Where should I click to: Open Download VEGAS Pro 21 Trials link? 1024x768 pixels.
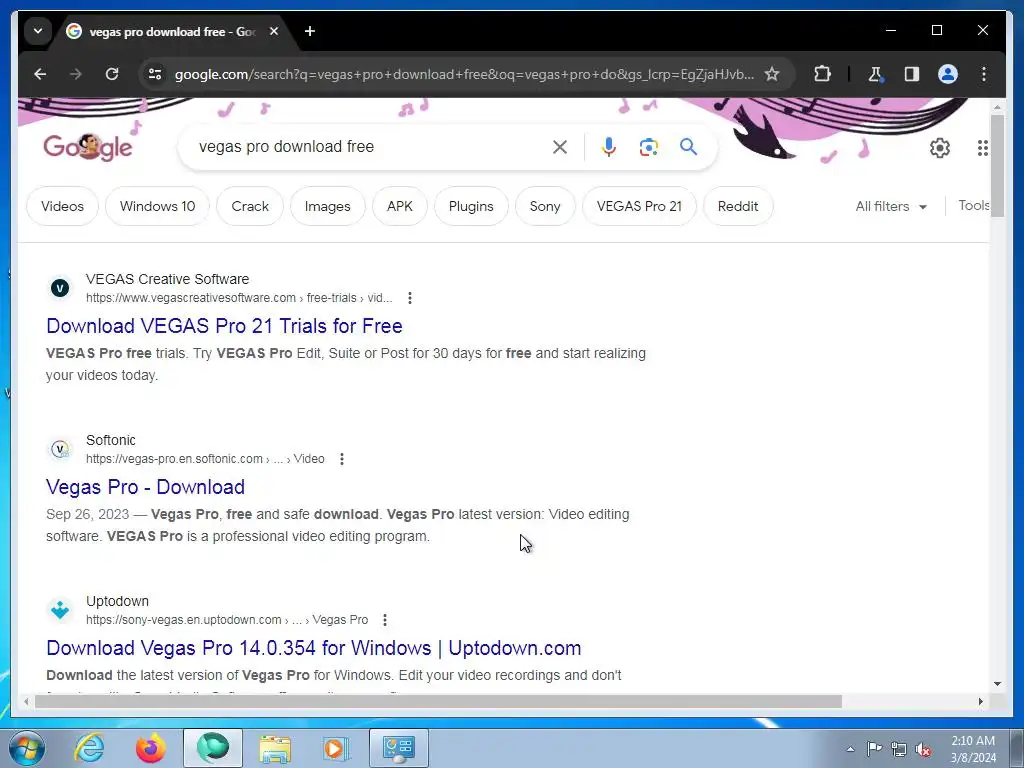coord(224,326)
